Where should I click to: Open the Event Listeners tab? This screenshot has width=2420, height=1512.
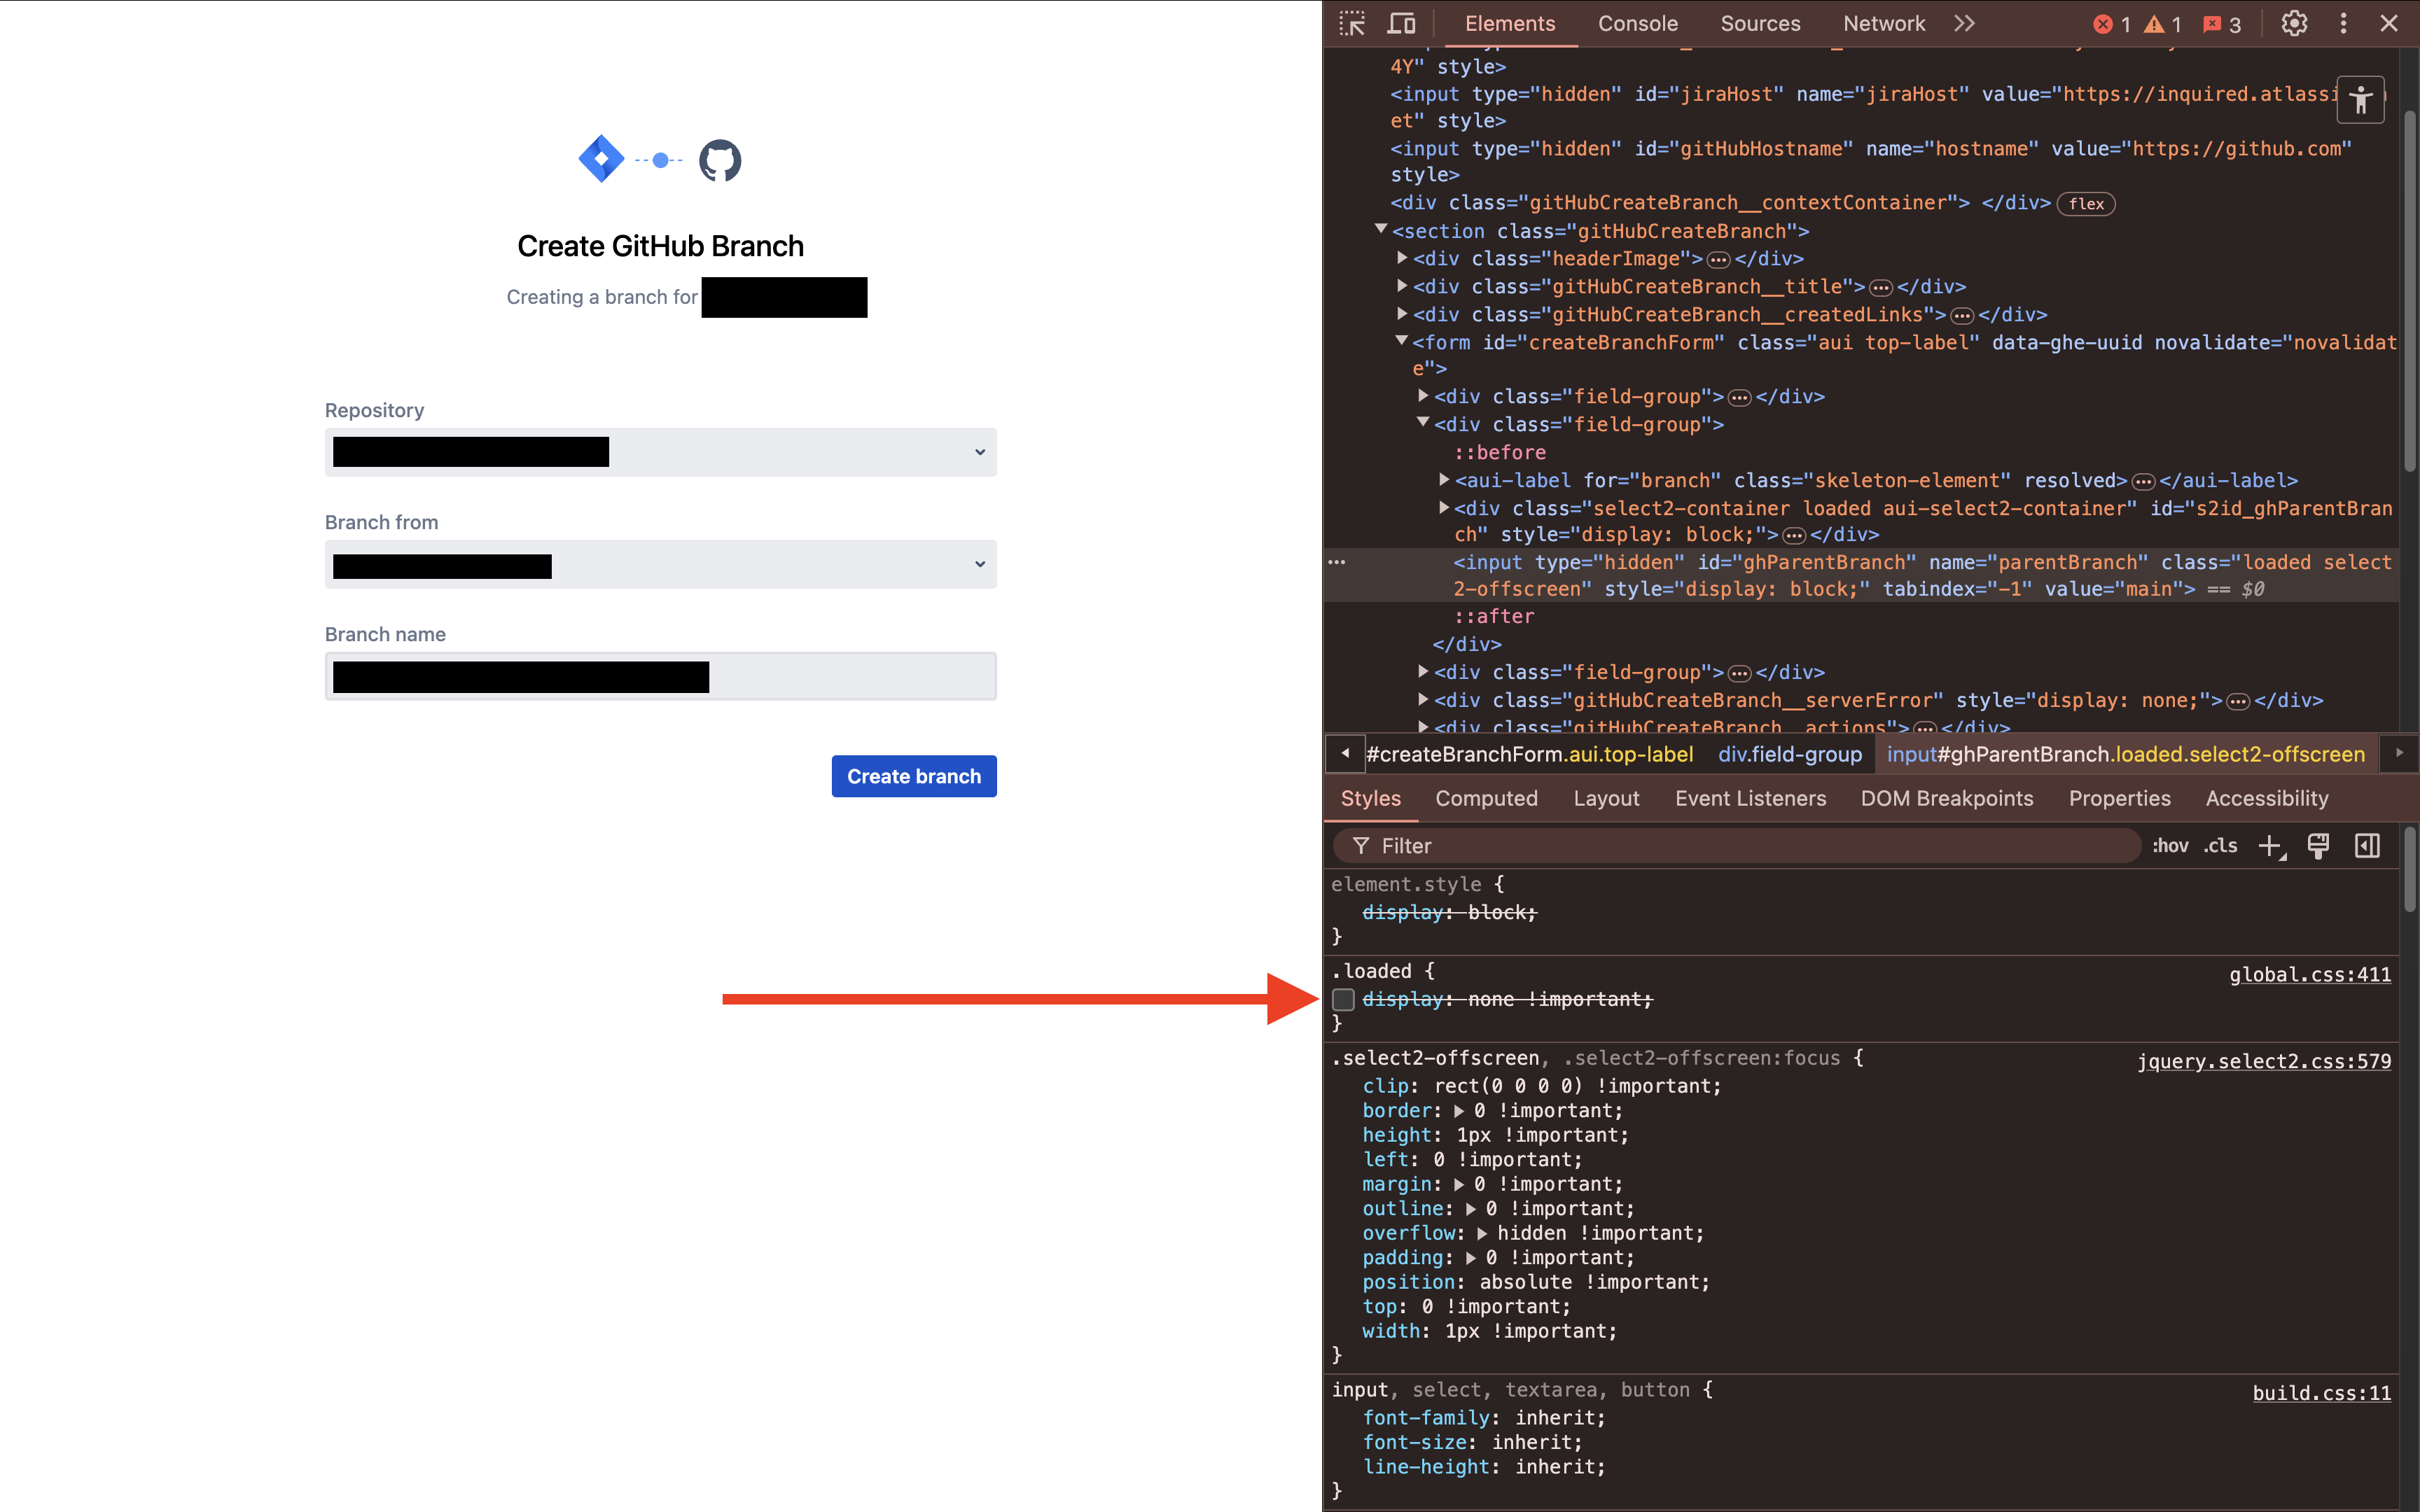[x=1750, y=798]
